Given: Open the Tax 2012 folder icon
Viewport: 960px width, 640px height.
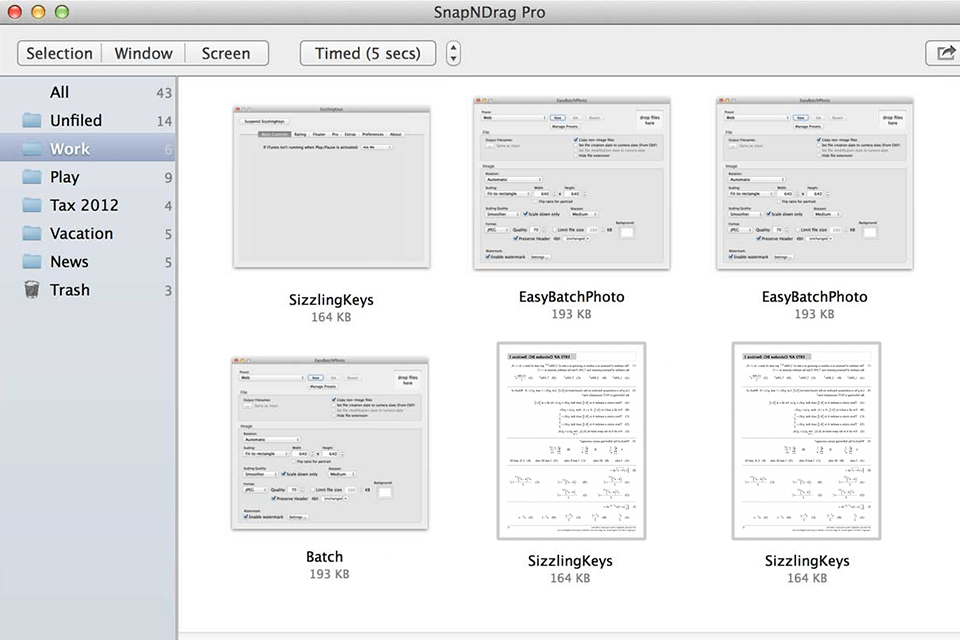Looking at the screenshot, I should coord(30,205).
